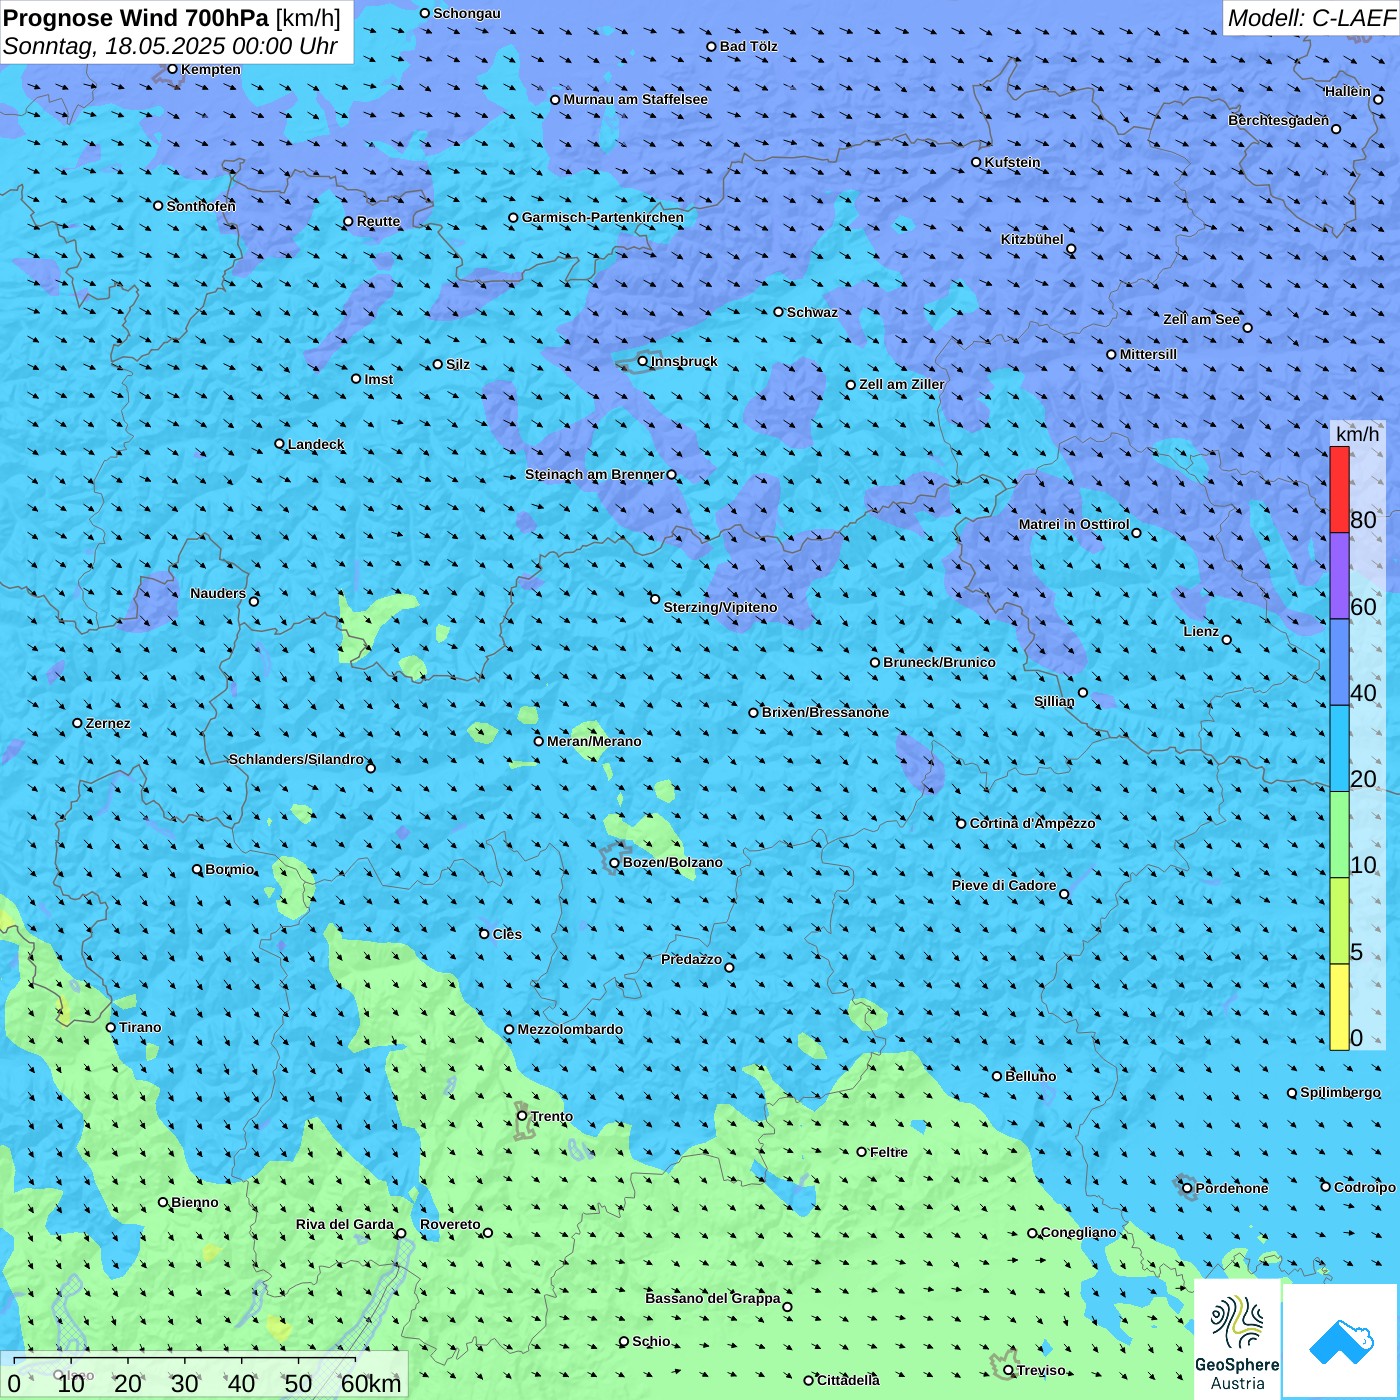Click the '60km' scale bar label
The height and width of the screenshot is (1400, 1400).
(371, 1384)
